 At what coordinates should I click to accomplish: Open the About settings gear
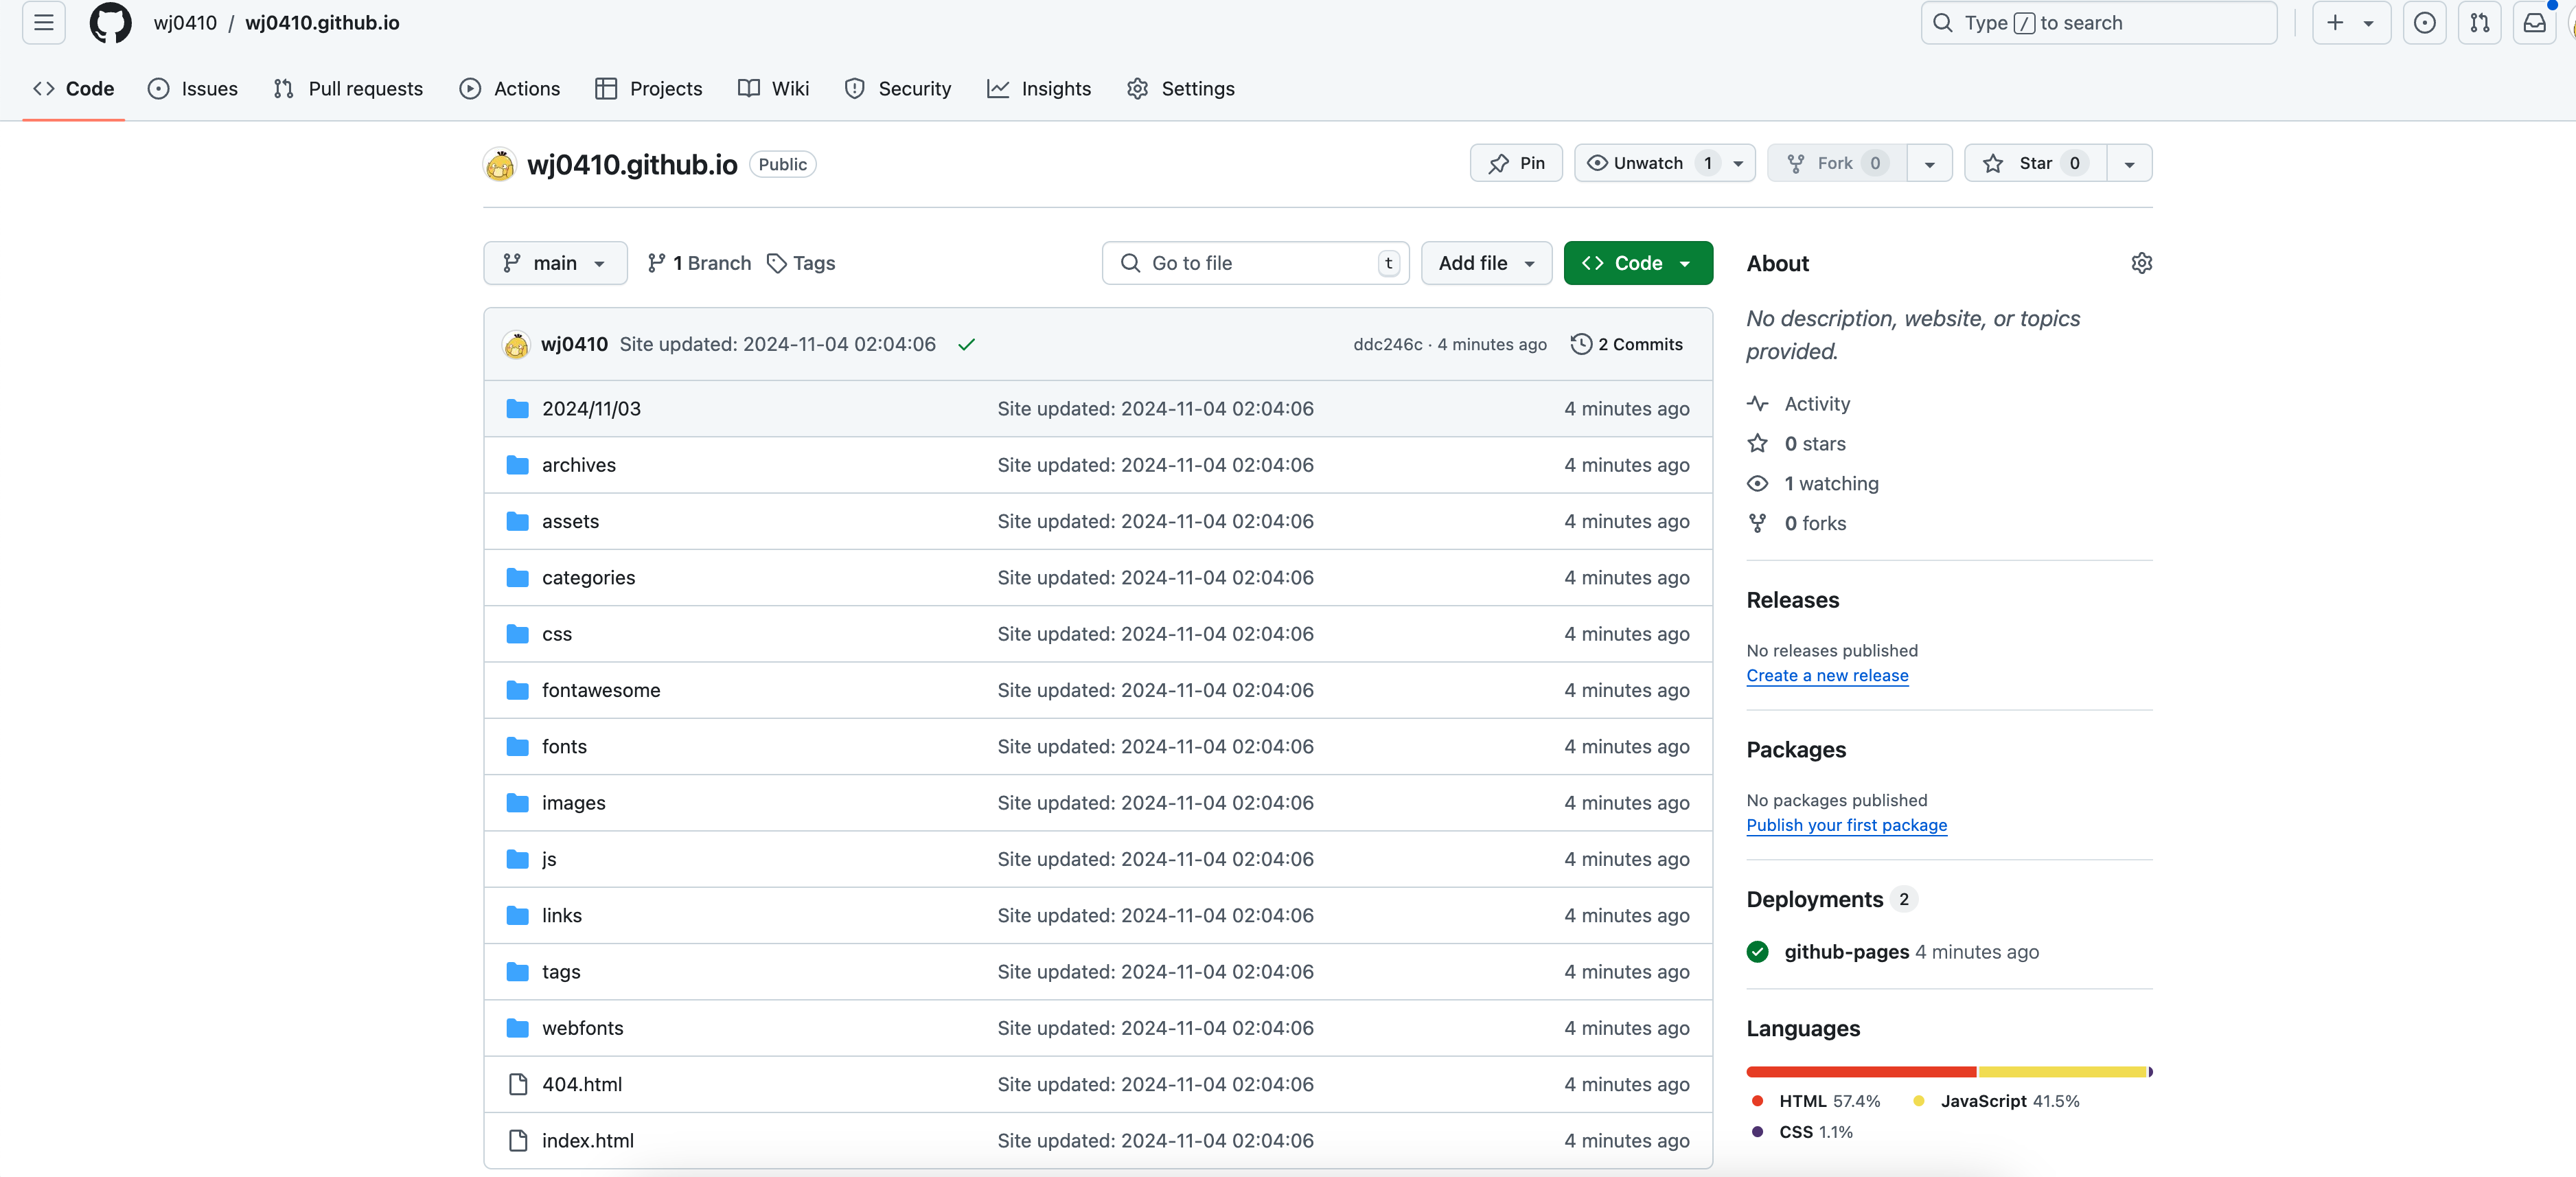[2141, 263]
